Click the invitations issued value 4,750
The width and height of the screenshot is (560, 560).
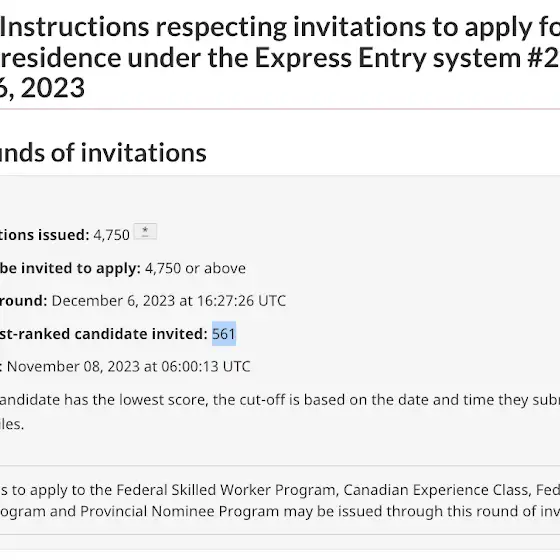[x=111, y=235]
